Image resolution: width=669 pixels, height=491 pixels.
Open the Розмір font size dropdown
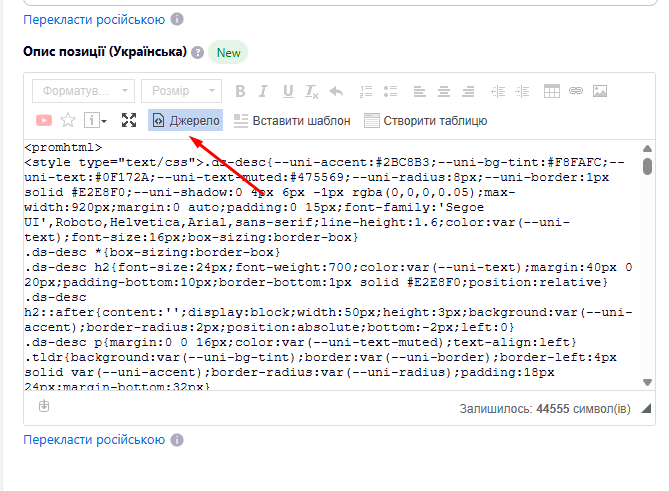[x=180, y=91]
